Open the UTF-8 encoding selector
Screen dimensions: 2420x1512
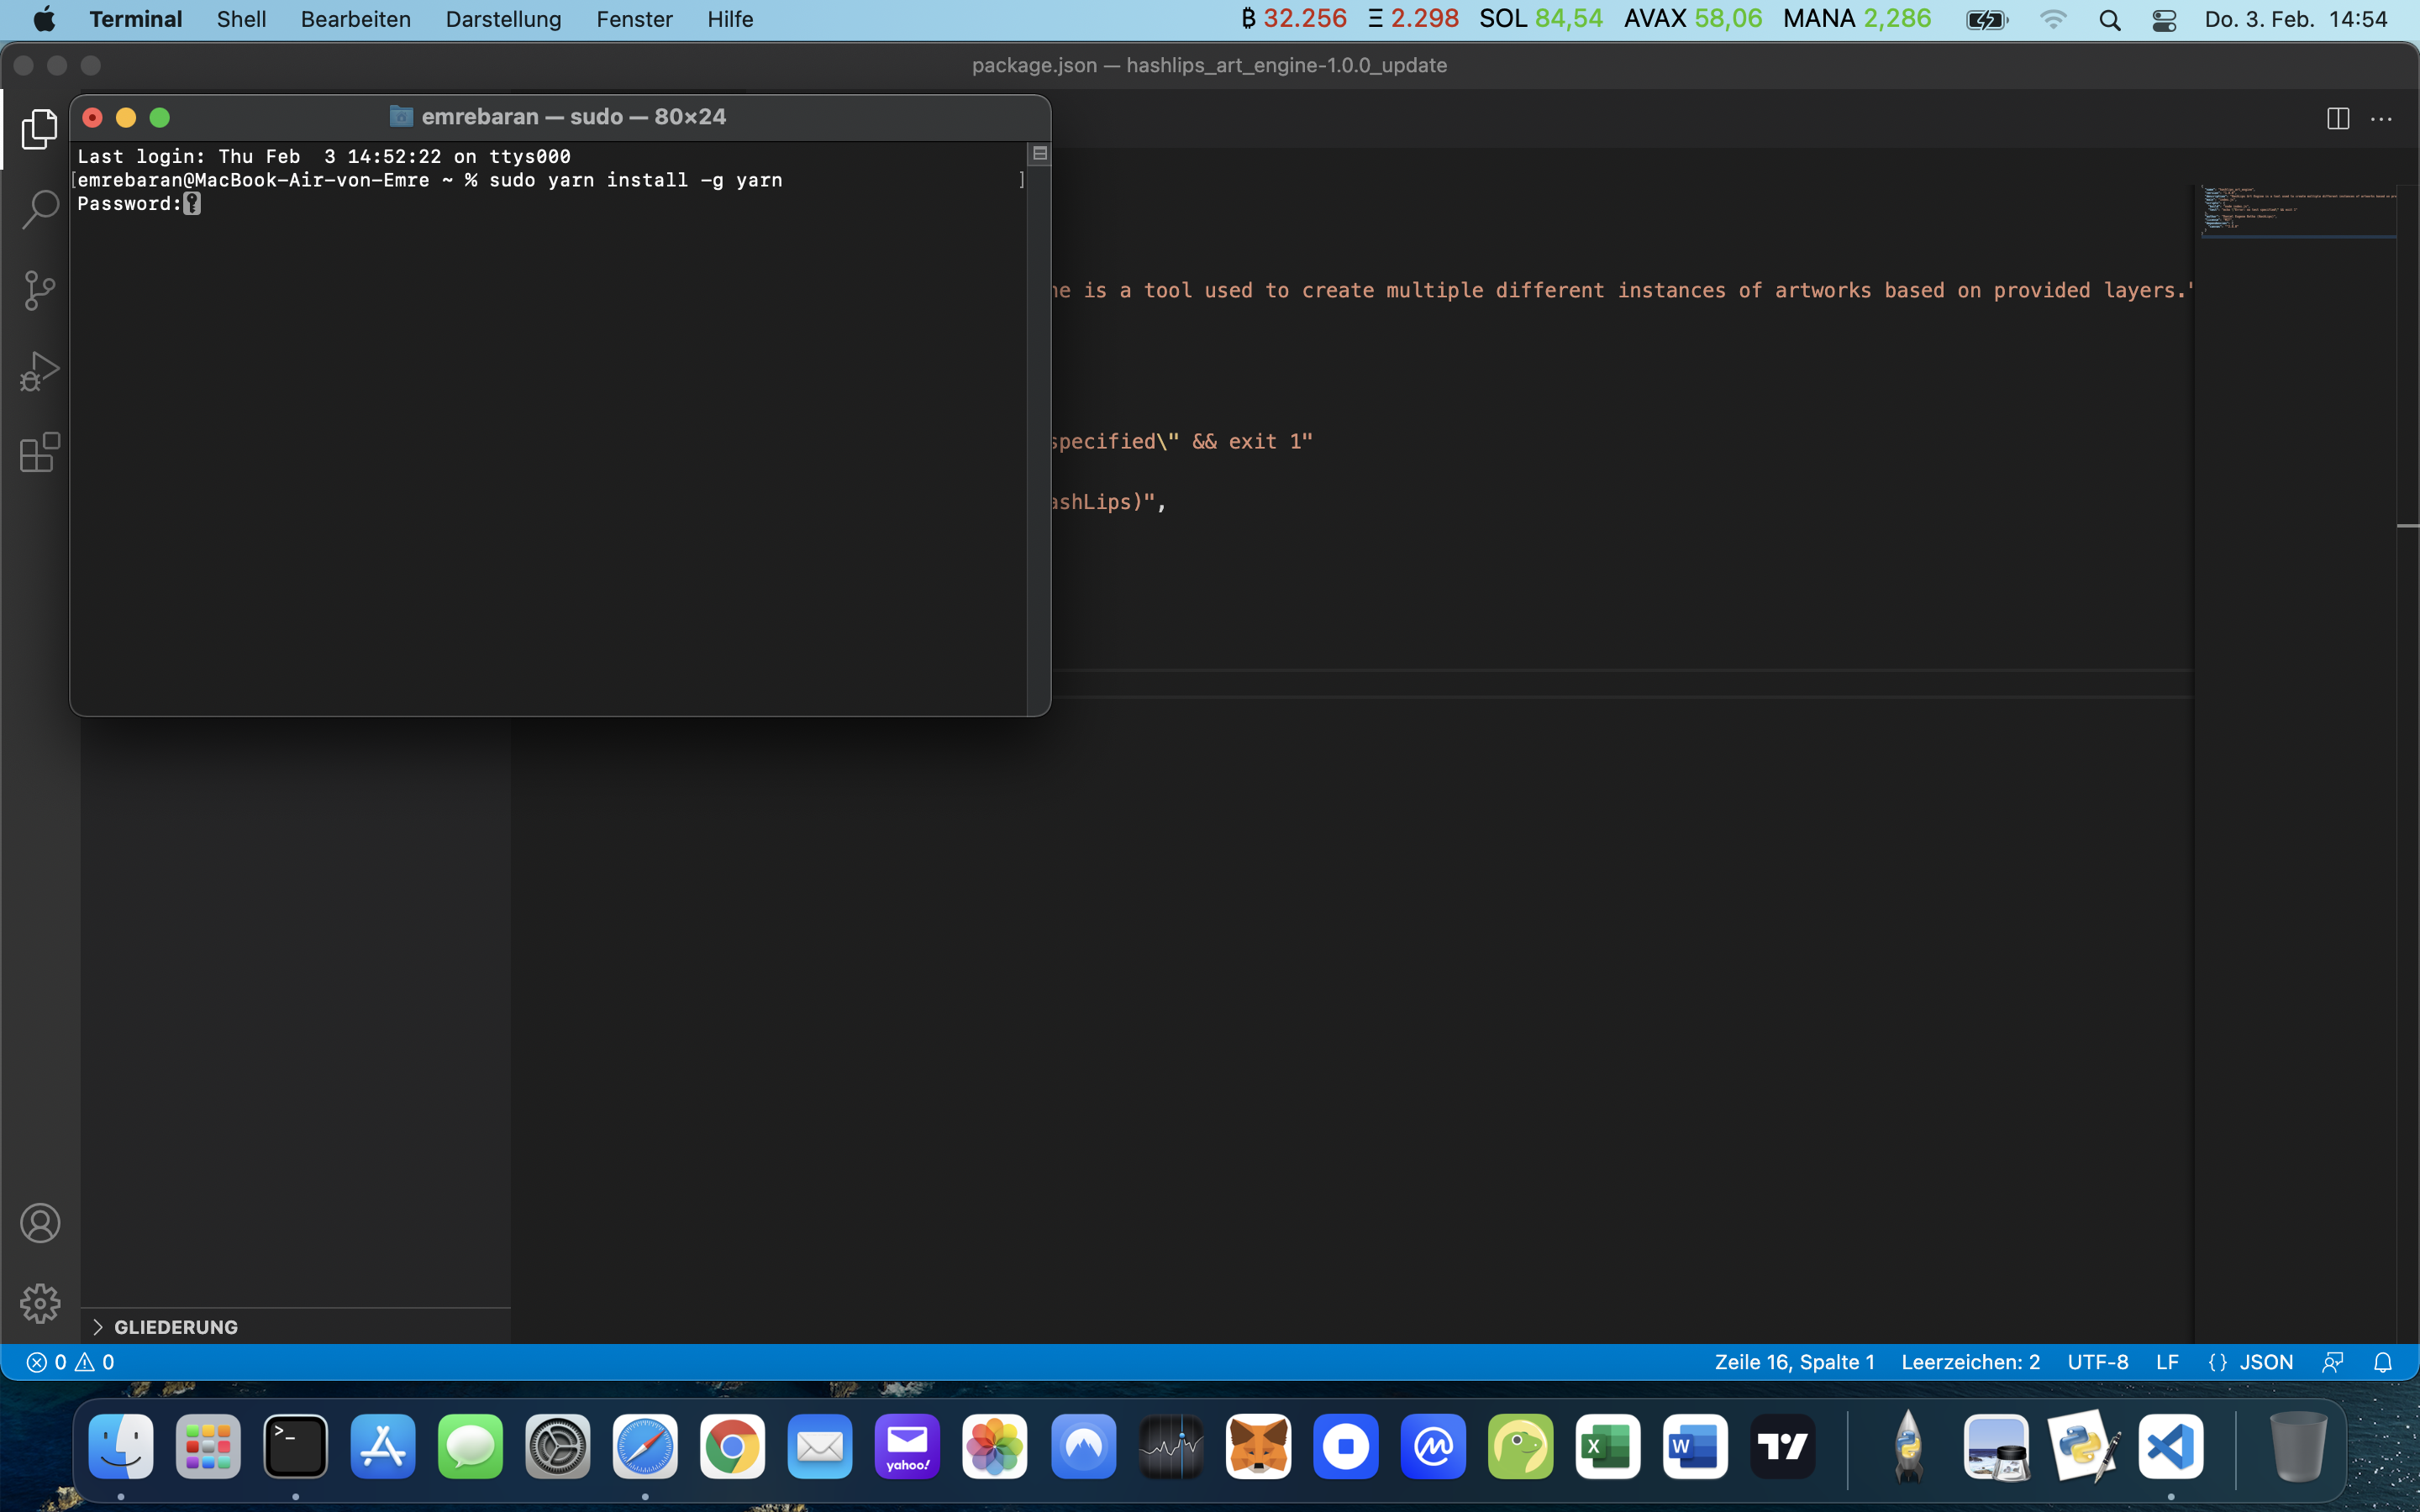click(2098, 1362)
